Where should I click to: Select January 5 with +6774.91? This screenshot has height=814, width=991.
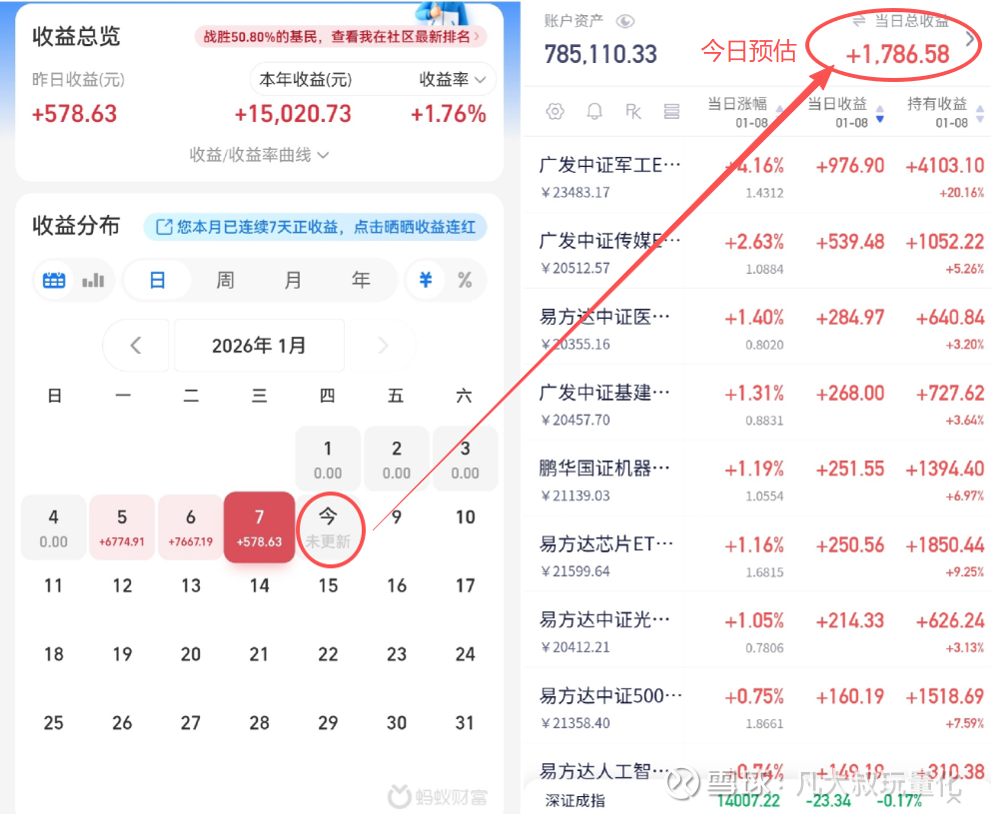[122, 527]
